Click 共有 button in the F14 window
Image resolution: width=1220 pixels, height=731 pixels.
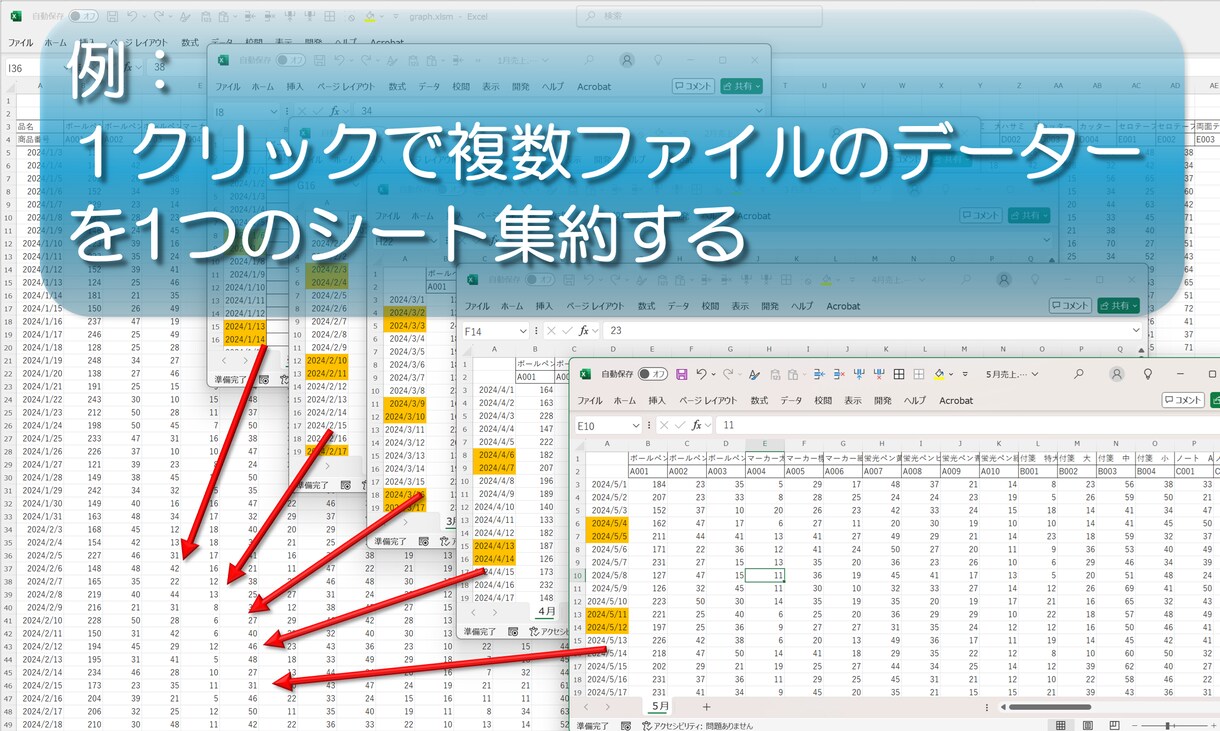pyautogui.click(x=1118, y=305)
